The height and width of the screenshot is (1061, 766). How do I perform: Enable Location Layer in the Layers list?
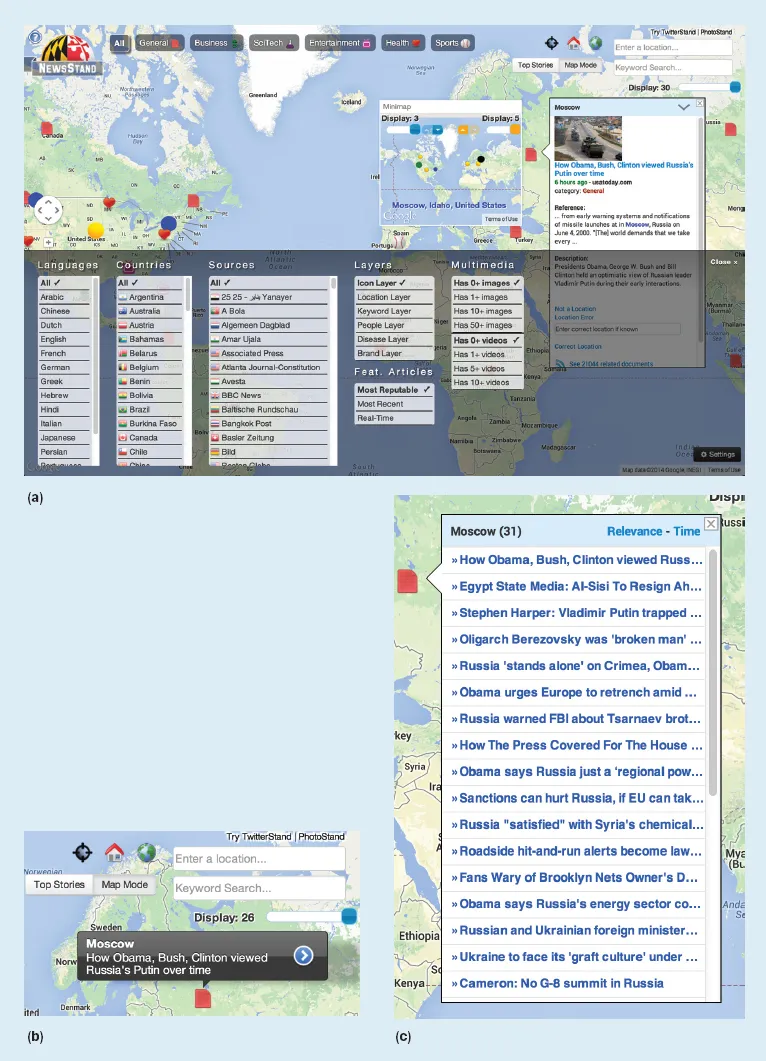394,297
